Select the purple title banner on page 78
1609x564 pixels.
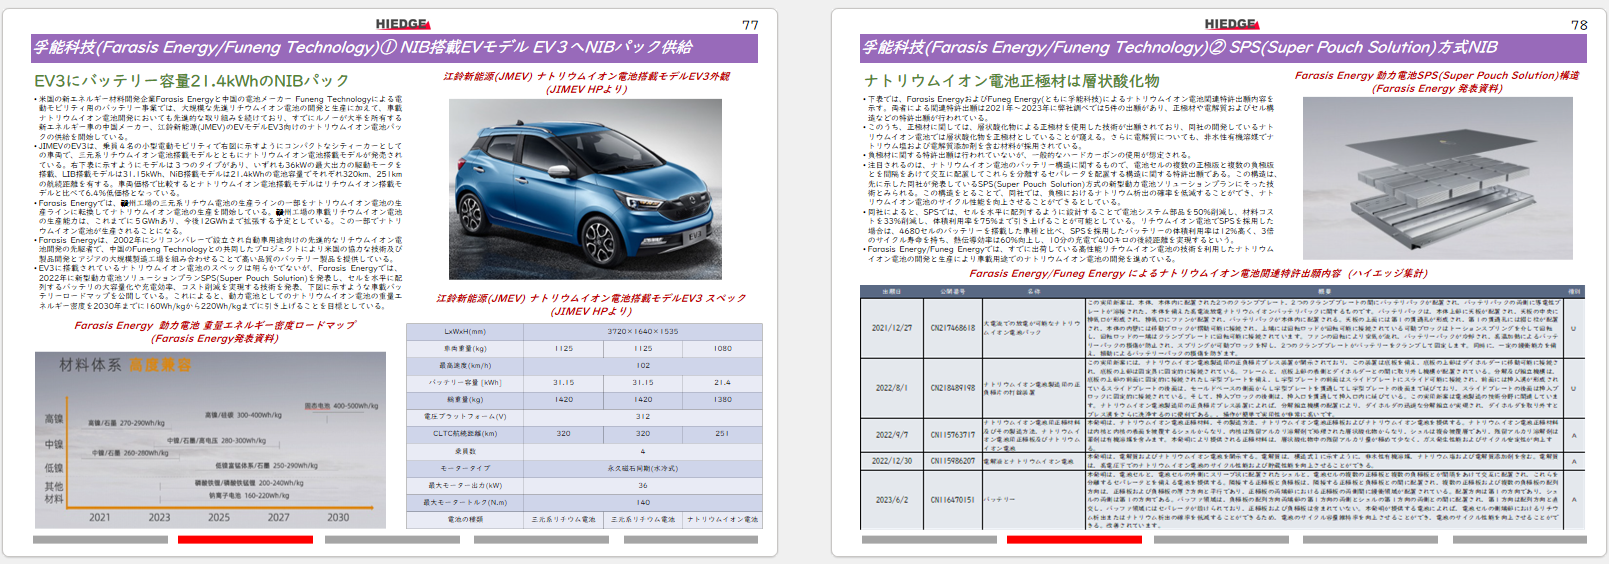[1223, 48]
